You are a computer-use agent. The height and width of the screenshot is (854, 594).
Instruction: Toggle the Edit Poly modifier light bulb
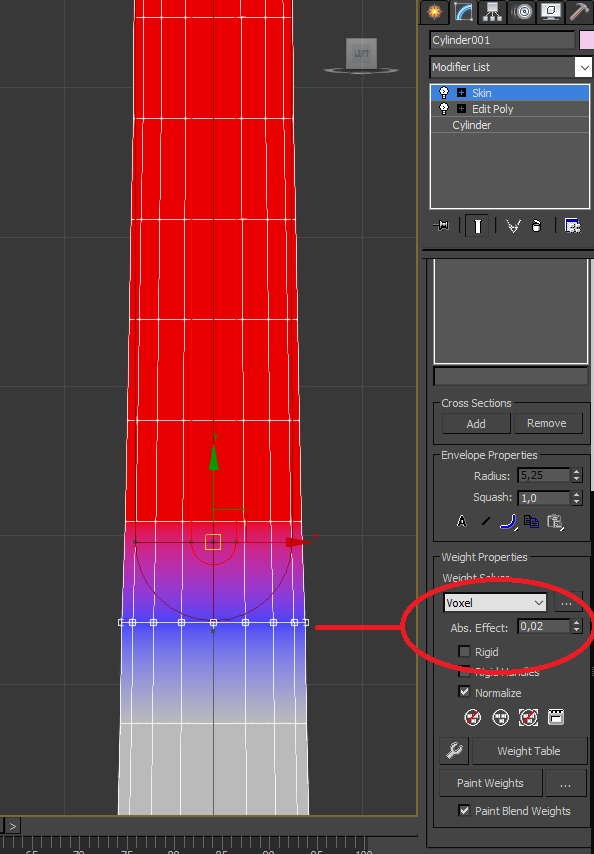point(444,109)
